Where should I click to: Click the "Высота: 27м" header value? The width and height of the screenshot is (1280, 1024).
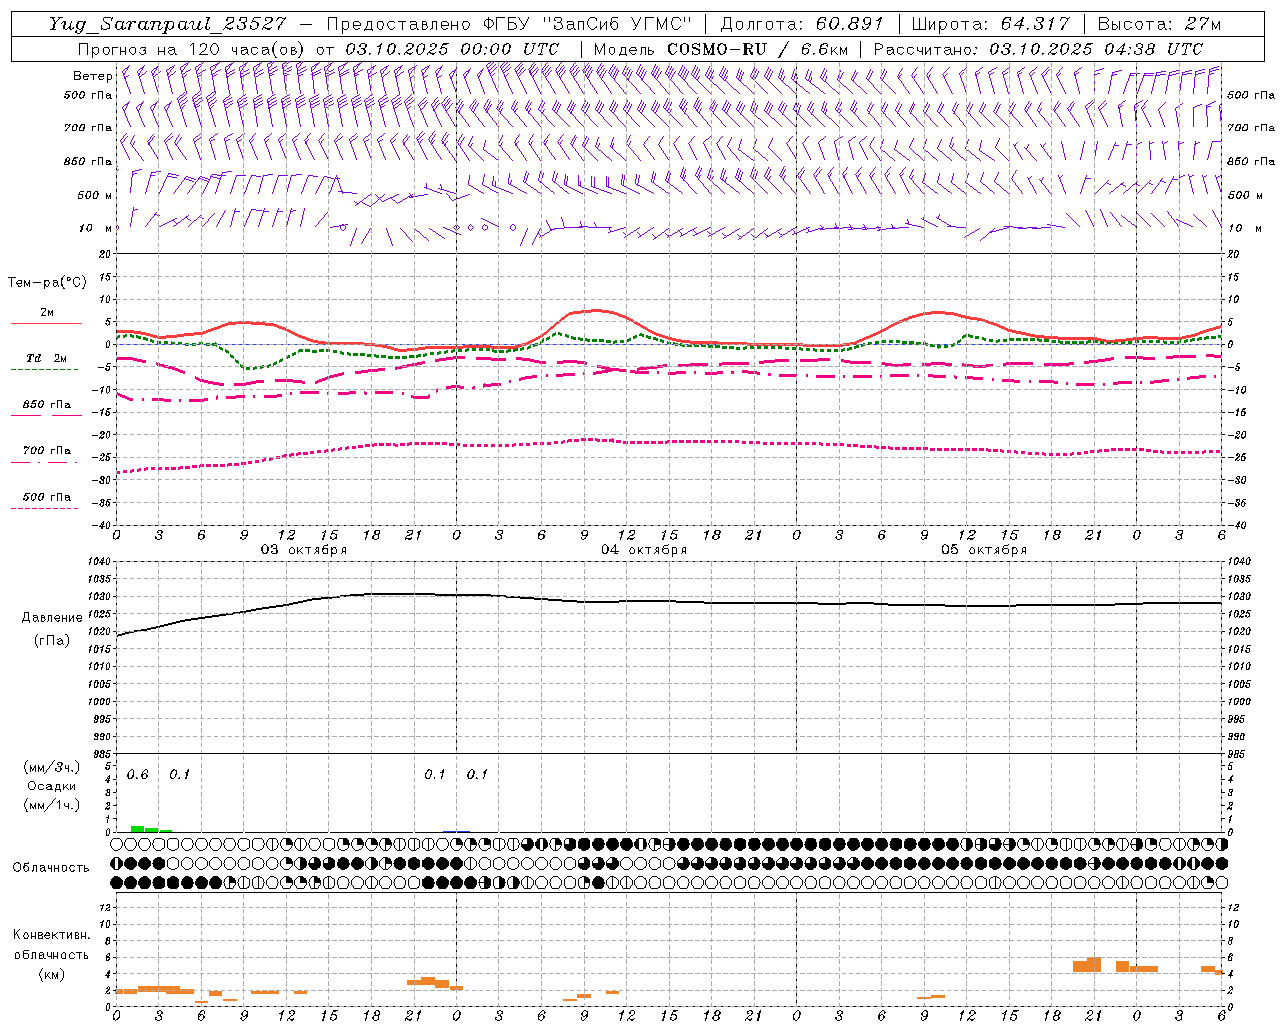click(1160, 24)
